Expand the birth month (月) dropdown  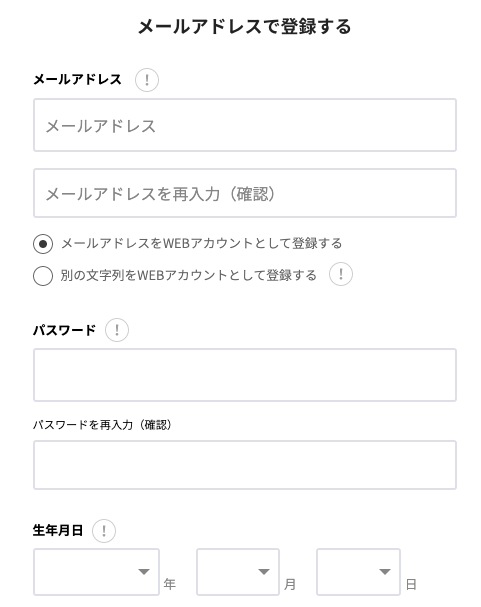(238, 572)
